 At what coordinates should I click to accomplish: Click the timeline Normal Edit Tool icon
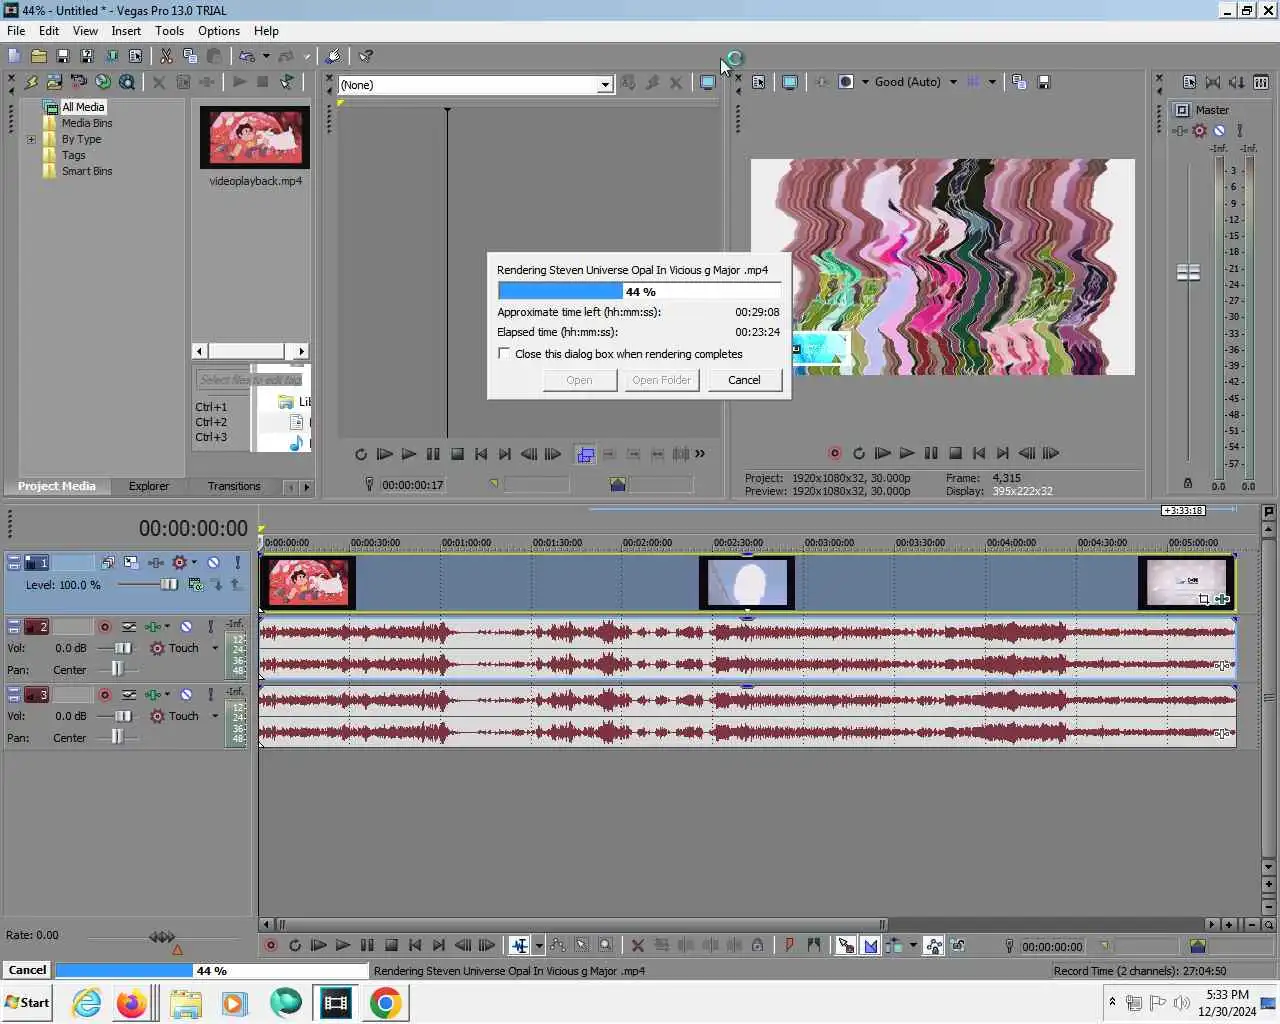click(519, 945)
